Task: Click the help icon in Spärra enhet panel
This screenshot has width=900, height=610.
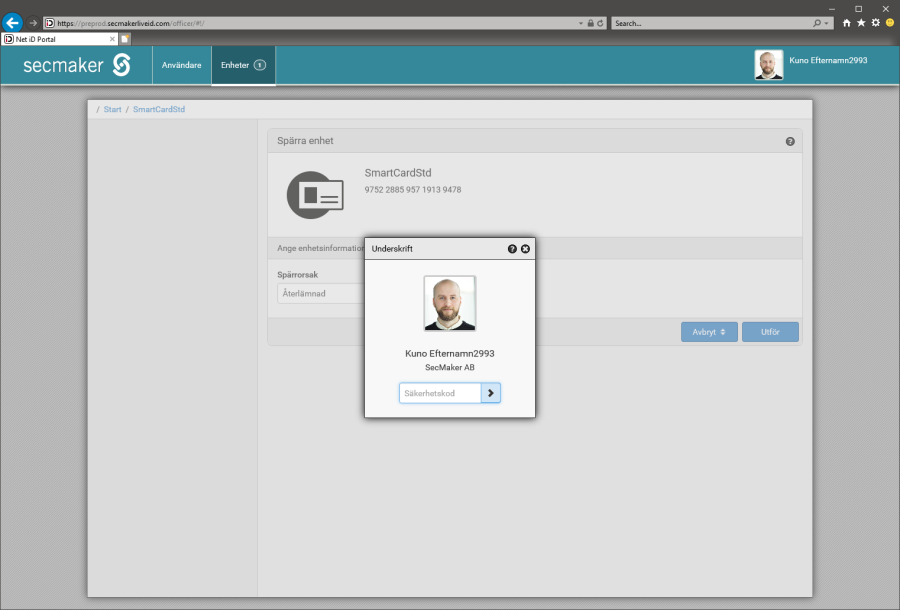Action: 790,142
